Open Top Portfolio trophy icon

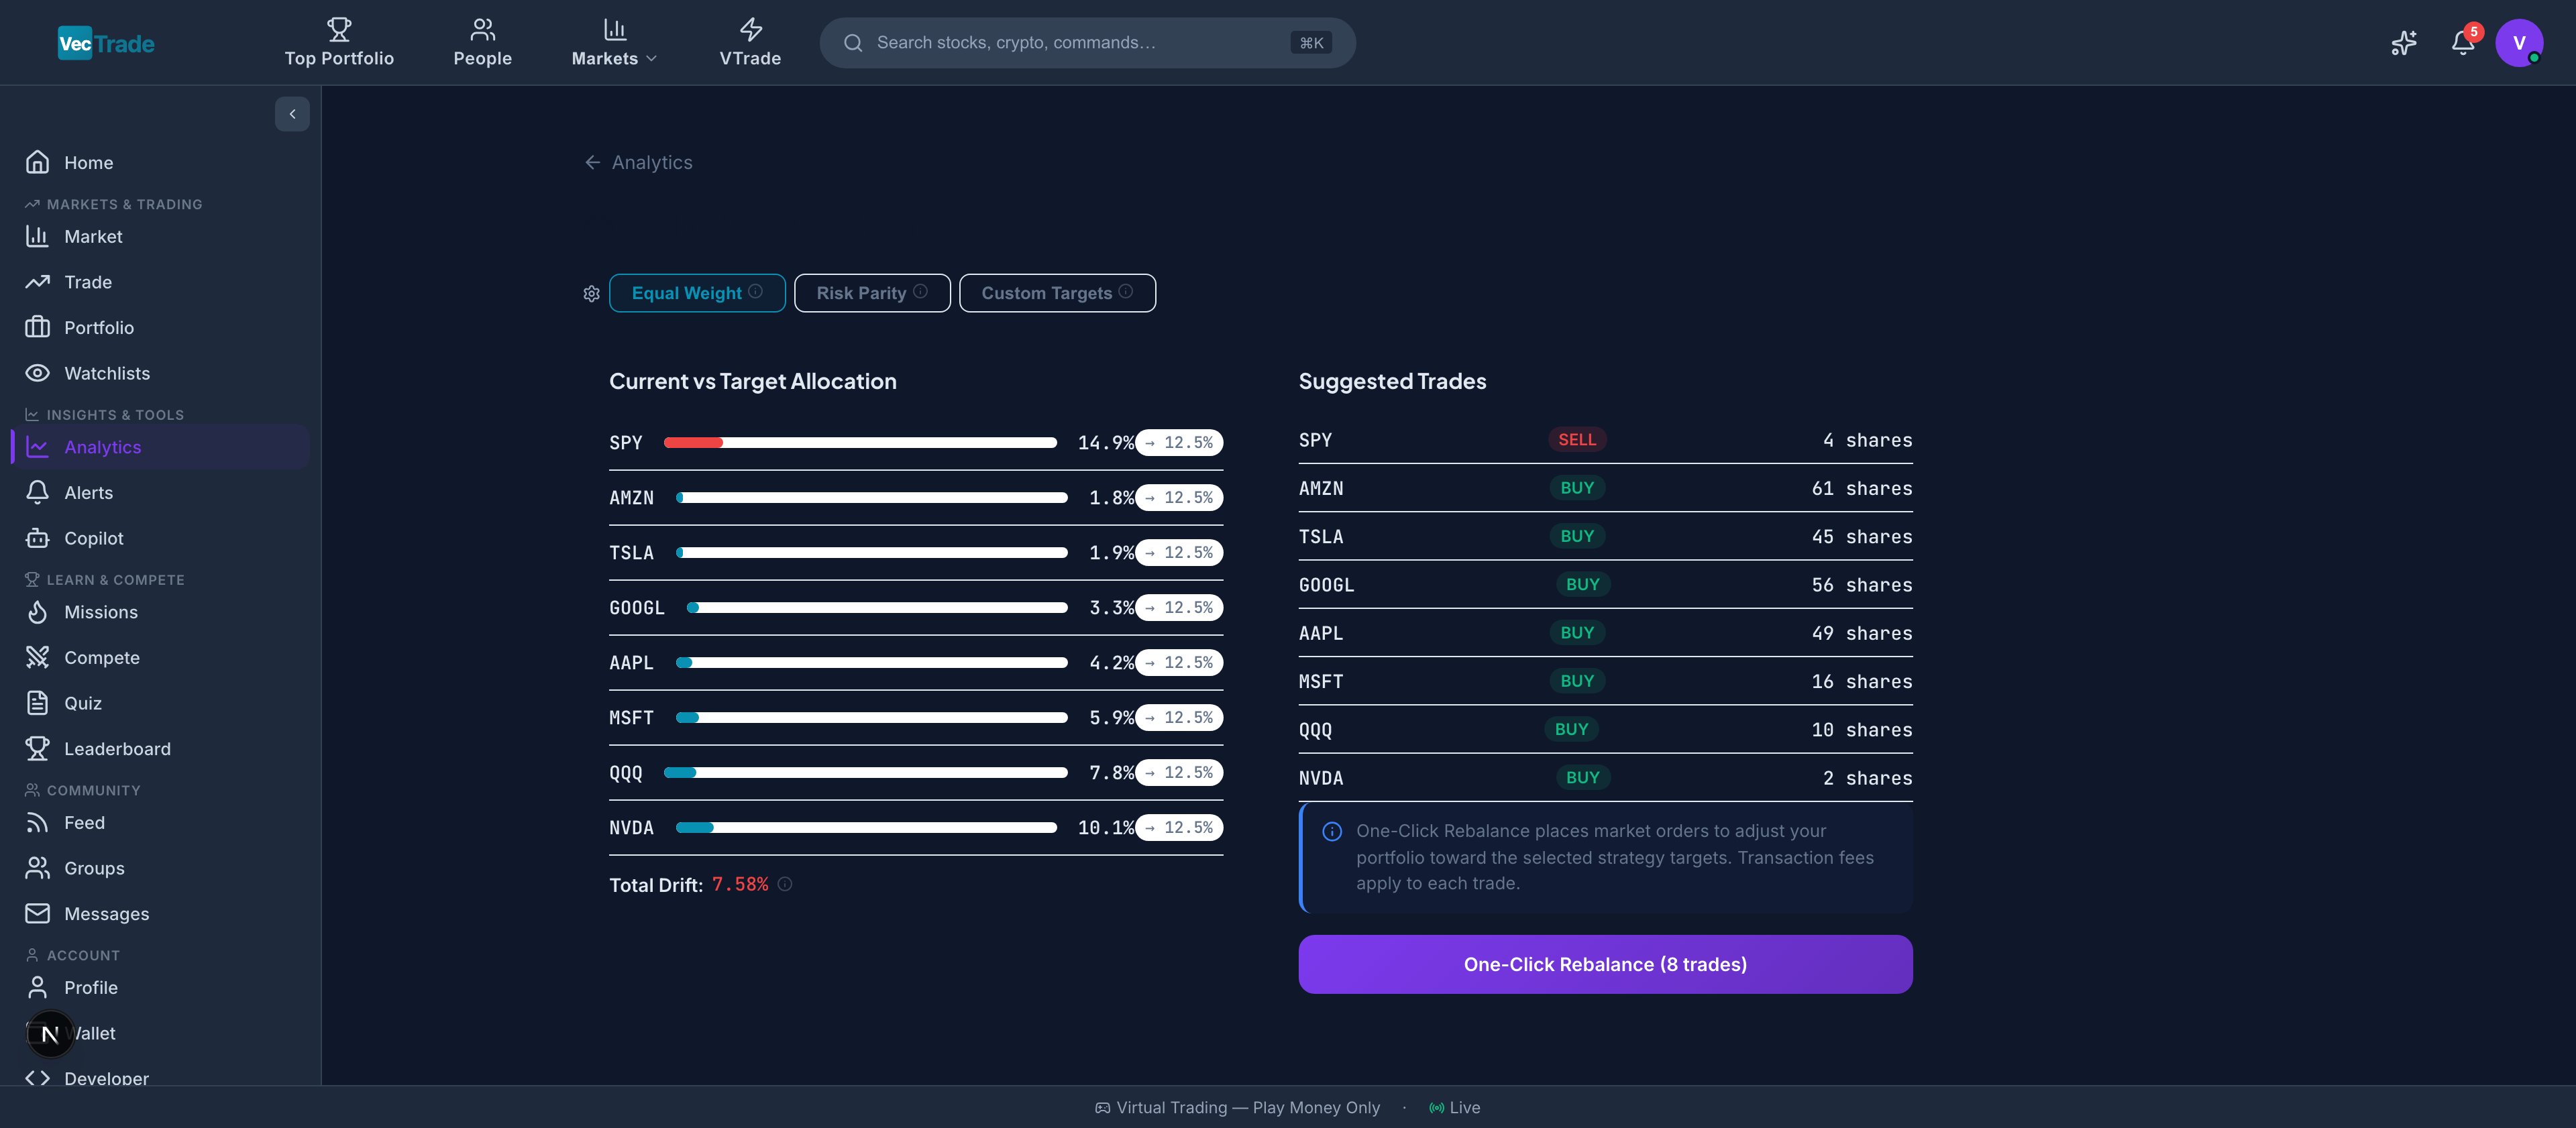[339, 29]
